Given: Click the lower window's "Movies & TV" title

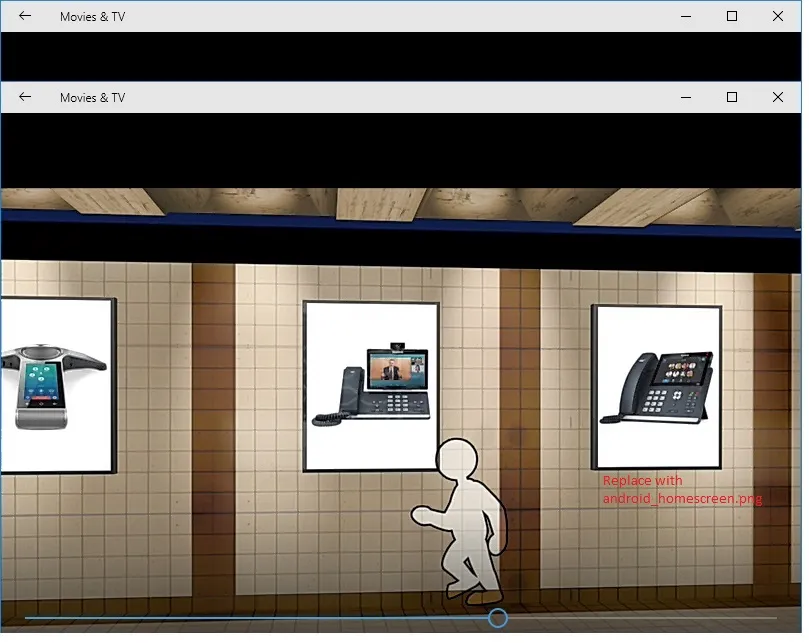Looking at the screenshot, I should 92,98.
